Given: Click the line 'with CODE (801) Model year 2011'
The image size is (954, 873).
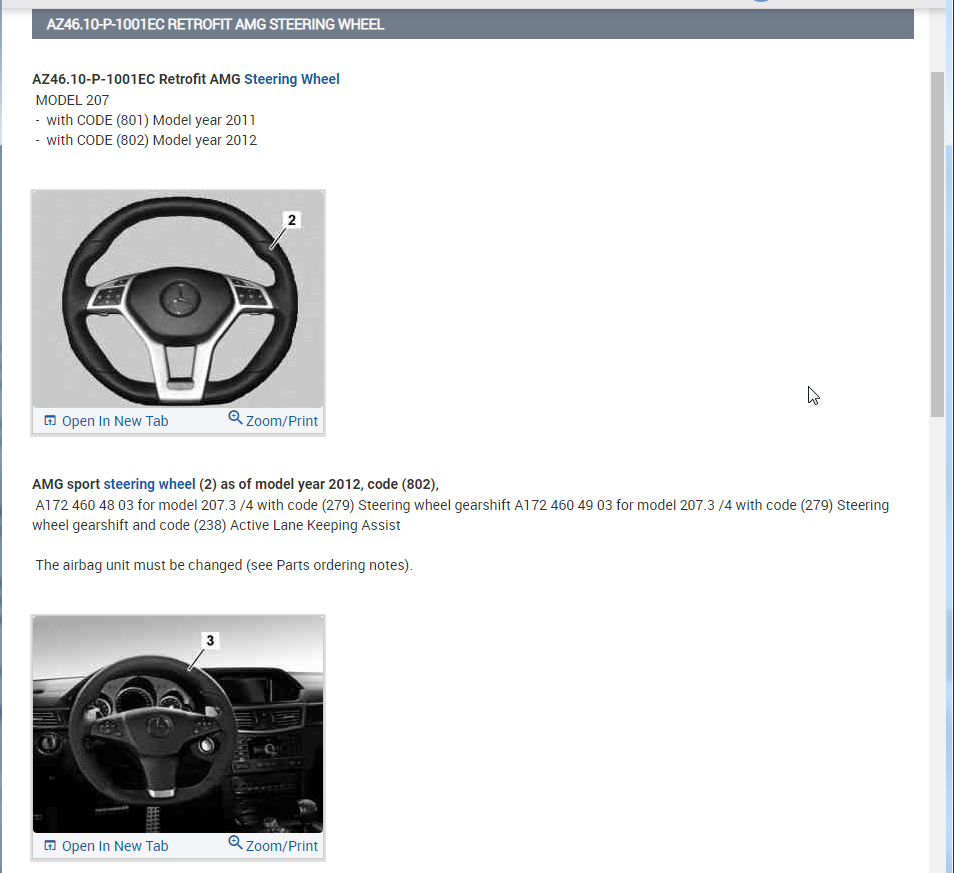Looking at the screenshot, I should point(151,120).
